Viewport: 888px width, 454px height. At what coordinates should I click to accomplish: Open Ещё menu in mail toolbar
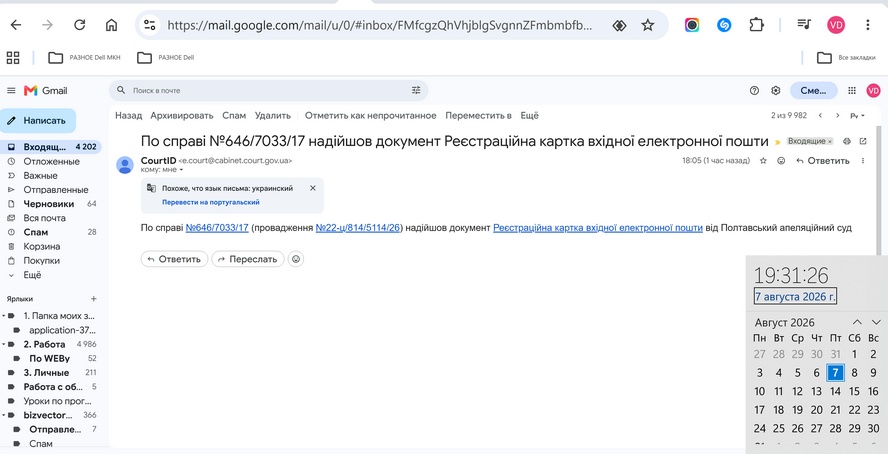[x=530, y=115]
